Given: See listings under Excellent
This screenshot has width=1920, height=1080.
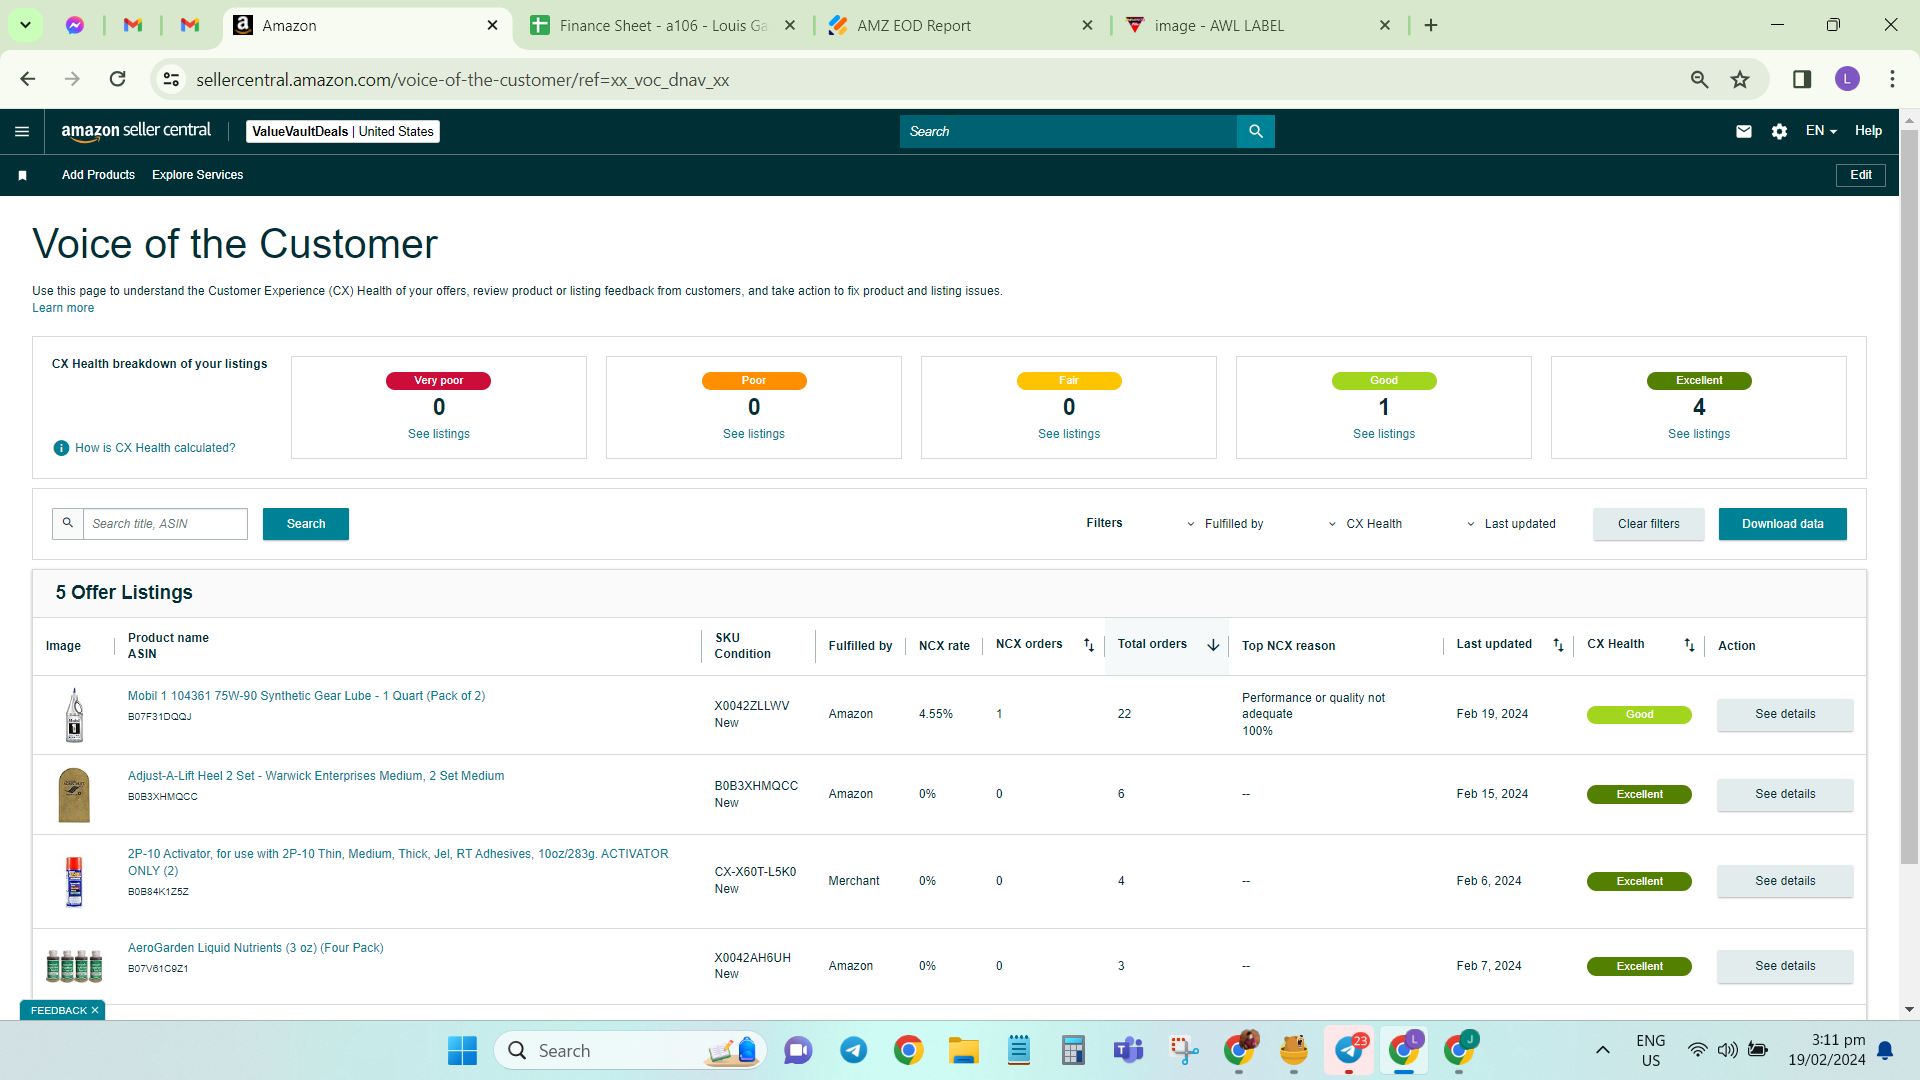Looking at the screenshot, I should 1699,434.
